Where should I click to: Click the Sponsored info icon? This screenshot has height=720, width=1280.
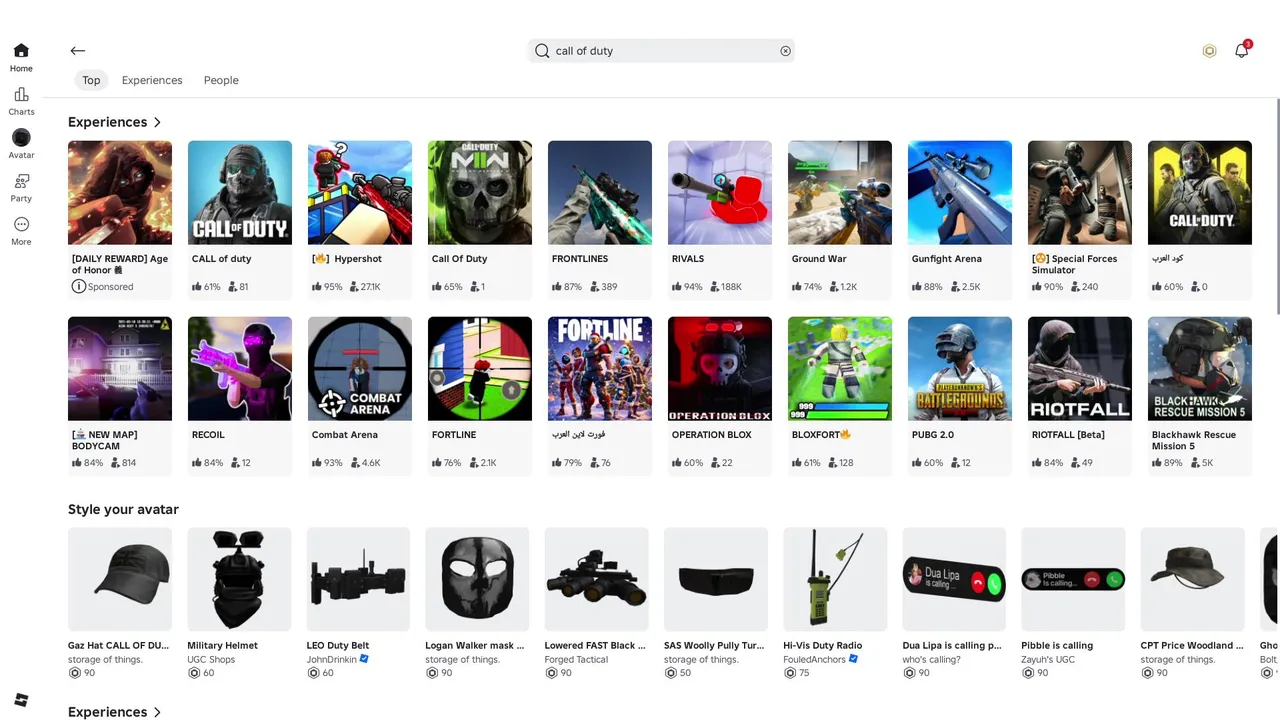tap(78, 287)
